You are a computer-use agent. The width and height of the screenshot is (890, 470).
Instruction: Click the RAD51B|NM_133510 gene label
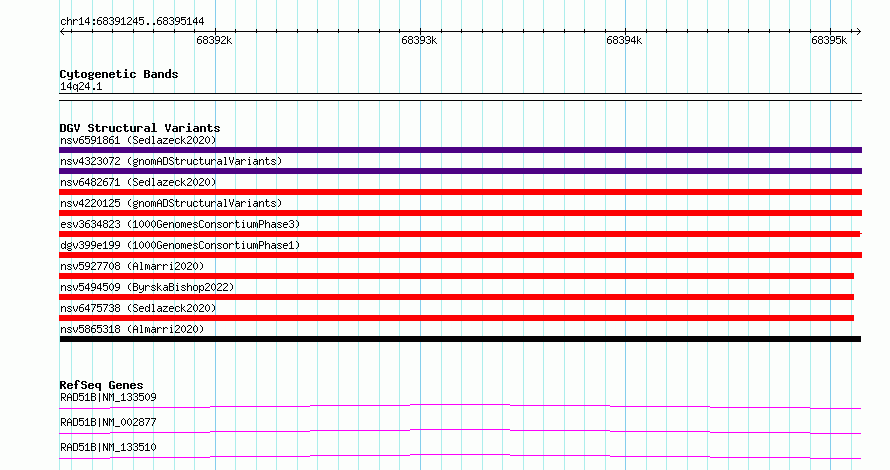108,447
